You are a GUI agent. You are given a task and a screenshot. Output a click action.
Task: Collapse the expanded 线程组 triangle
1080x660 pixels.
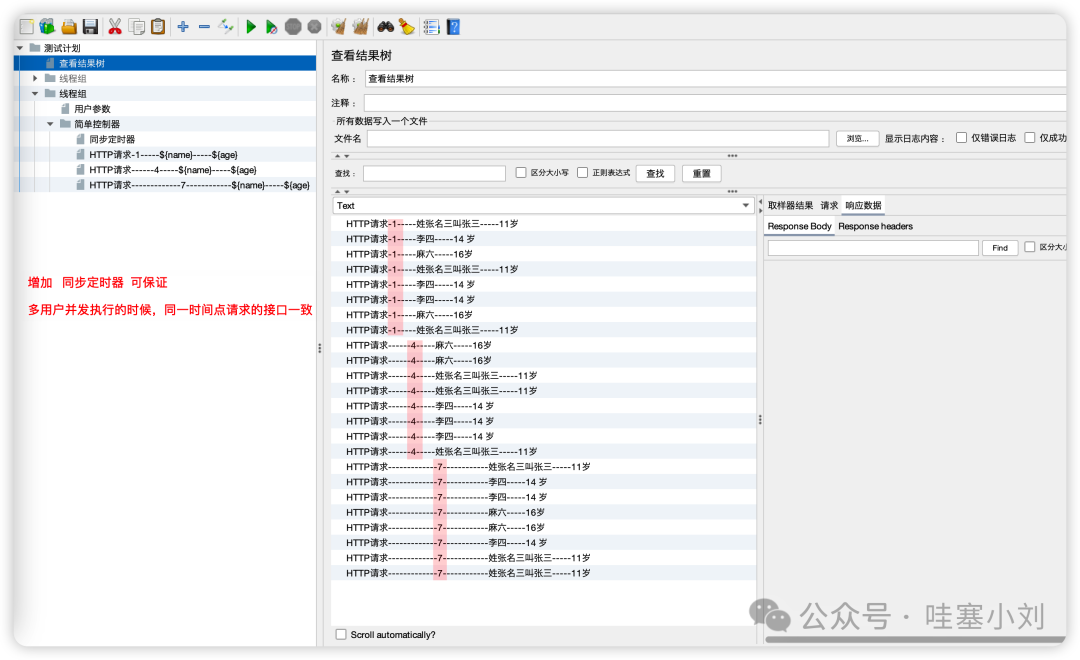click(x=35, y=94)
